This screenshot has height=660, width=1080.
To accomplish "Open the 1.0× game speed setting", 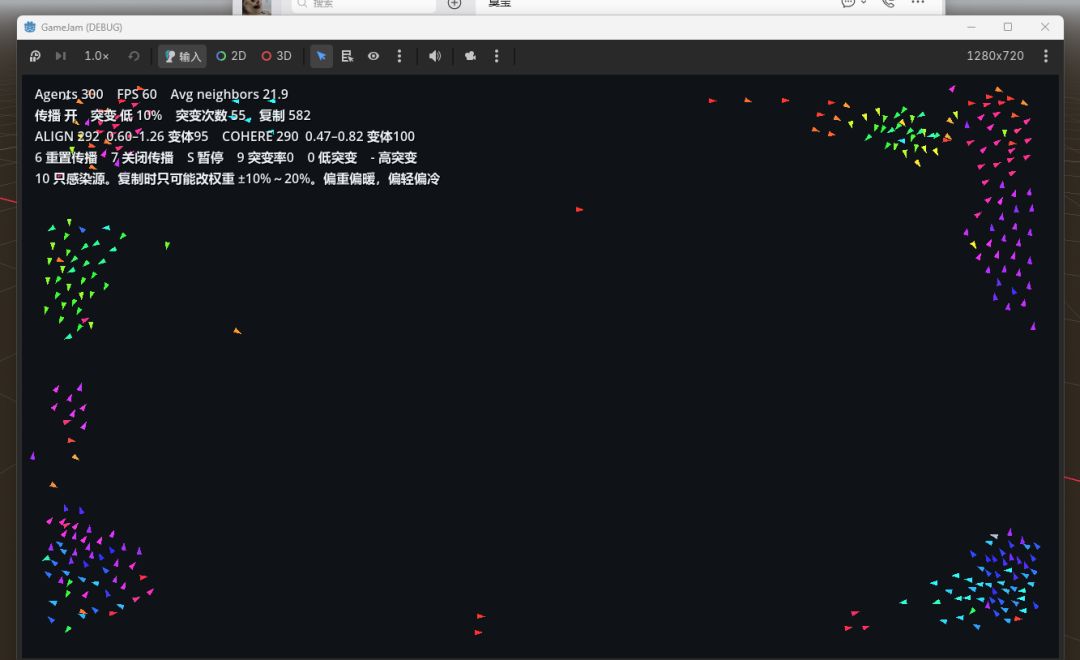I will [x=96, y=56].
